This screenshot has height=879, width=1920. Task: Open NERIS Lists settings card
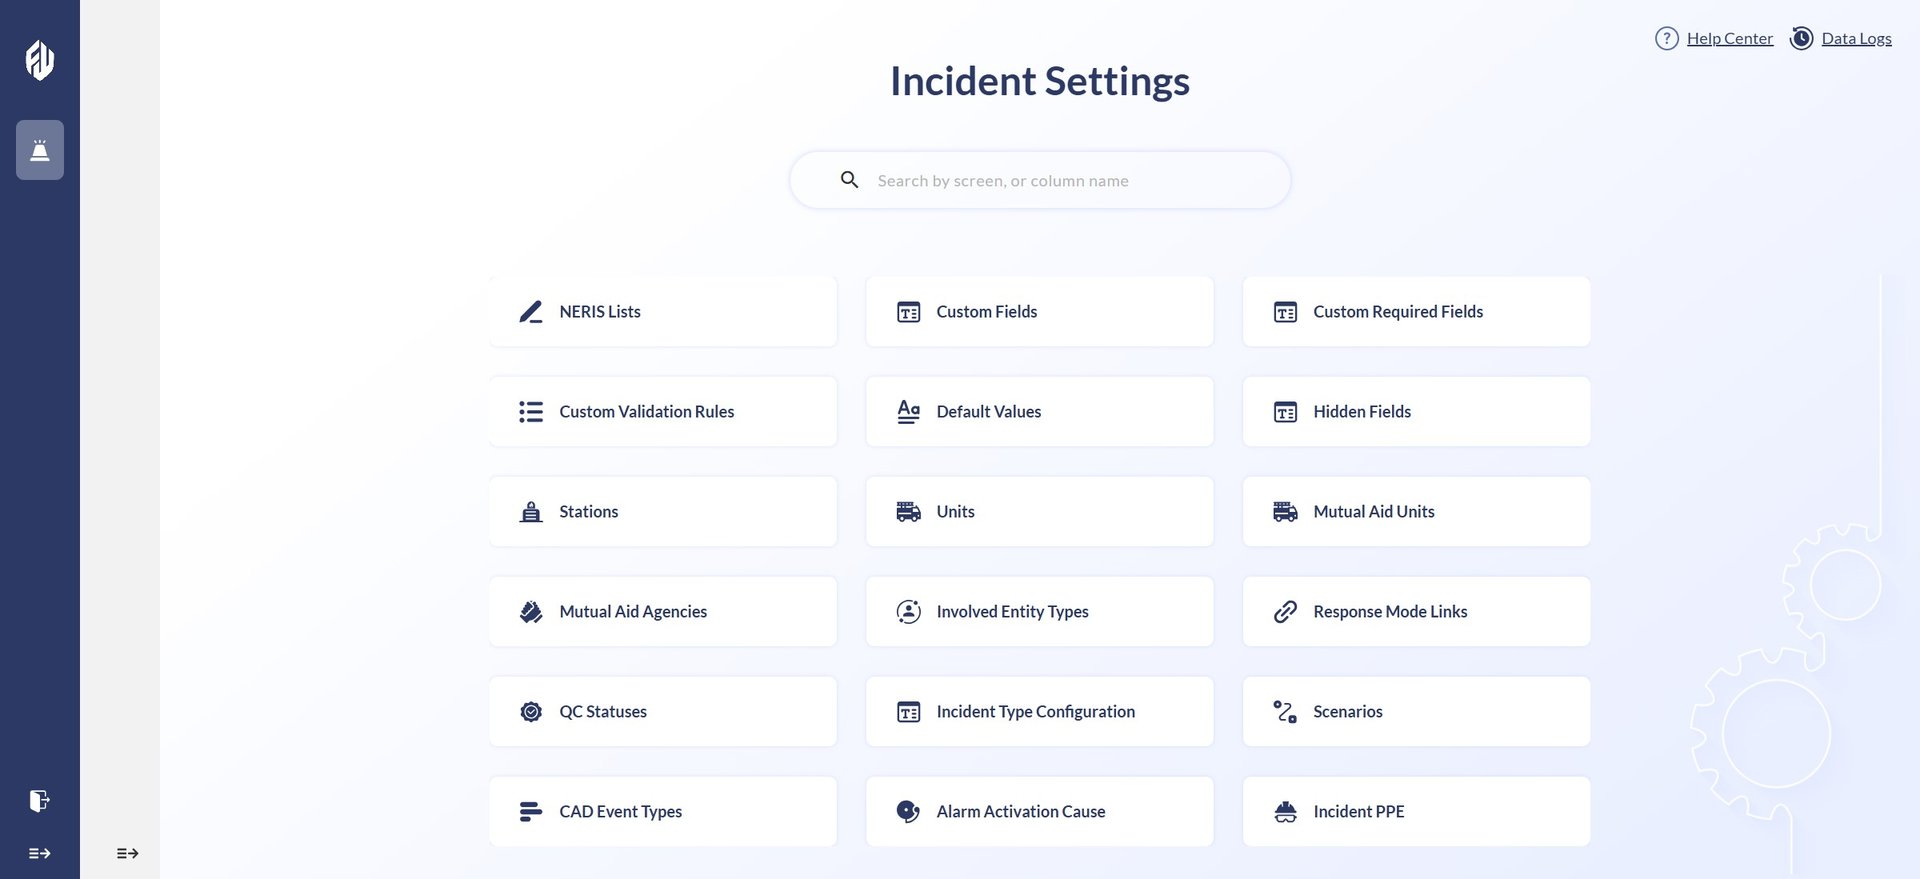coord(662,312)
